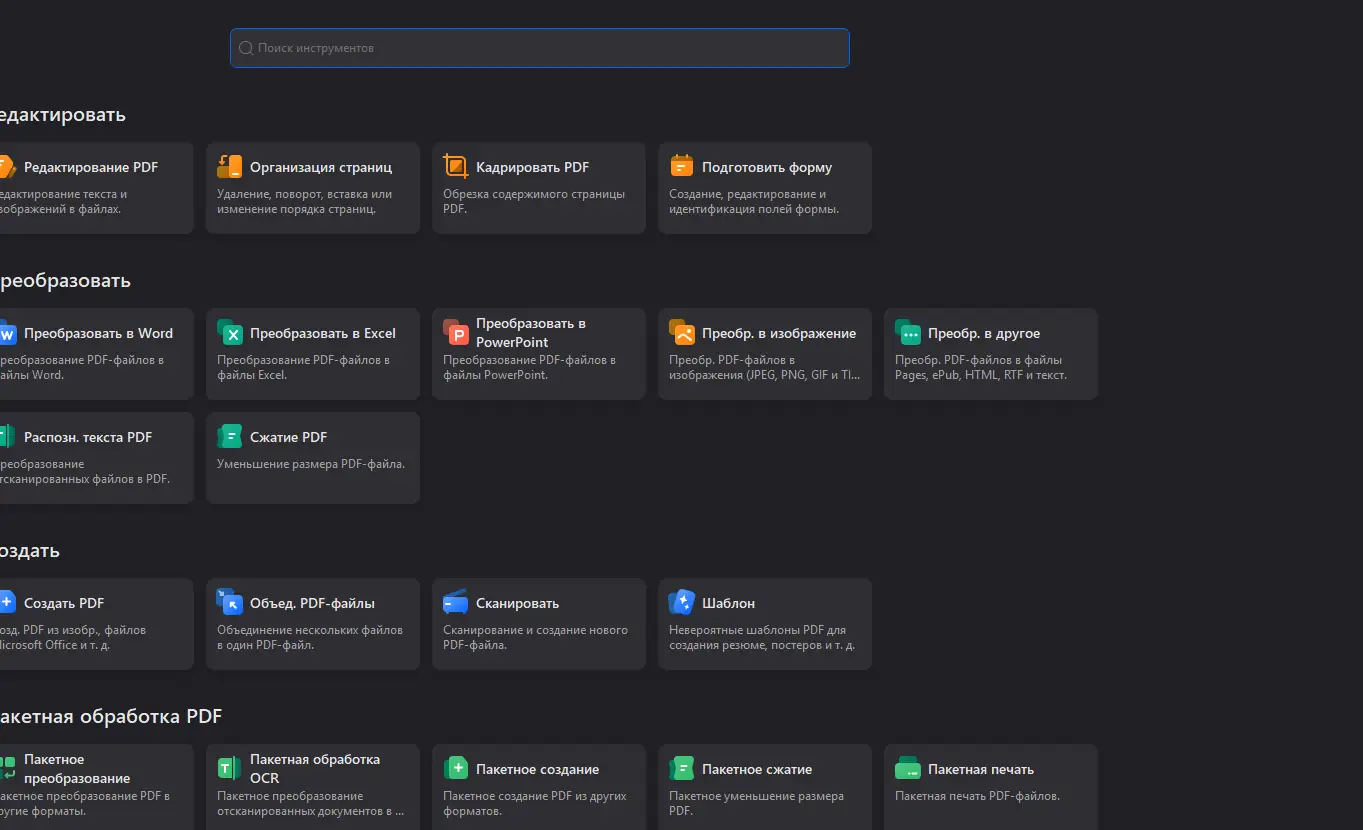Click the Batch Create plus icon

tap(456, 769)
